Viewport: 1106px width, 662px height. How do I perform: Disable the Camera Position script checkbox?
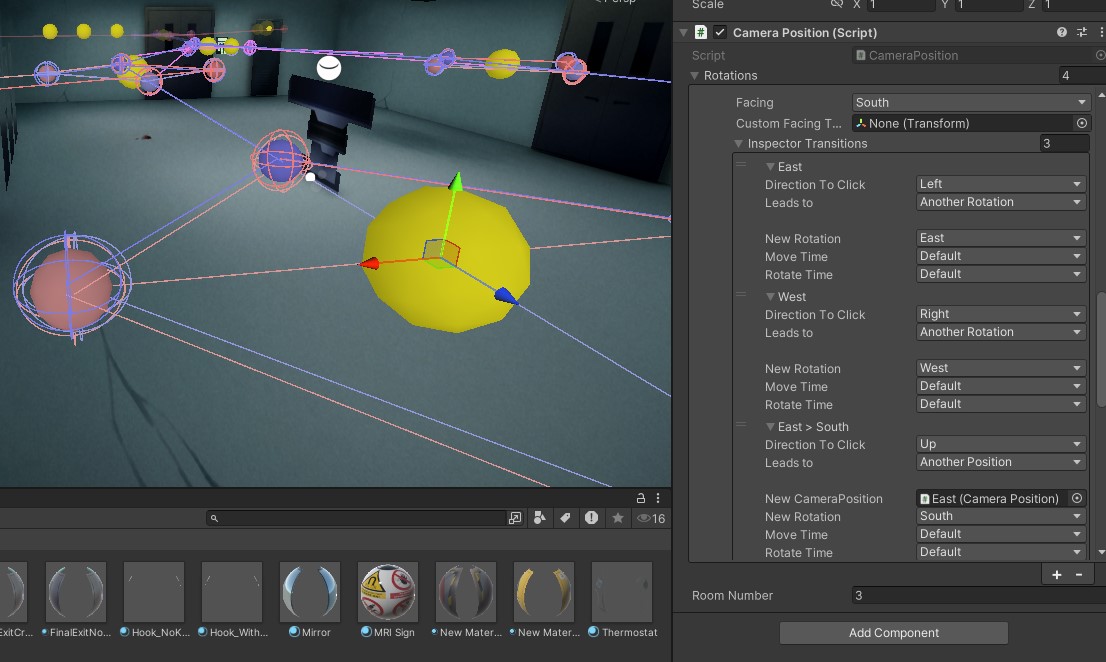(x=718, y=32)
